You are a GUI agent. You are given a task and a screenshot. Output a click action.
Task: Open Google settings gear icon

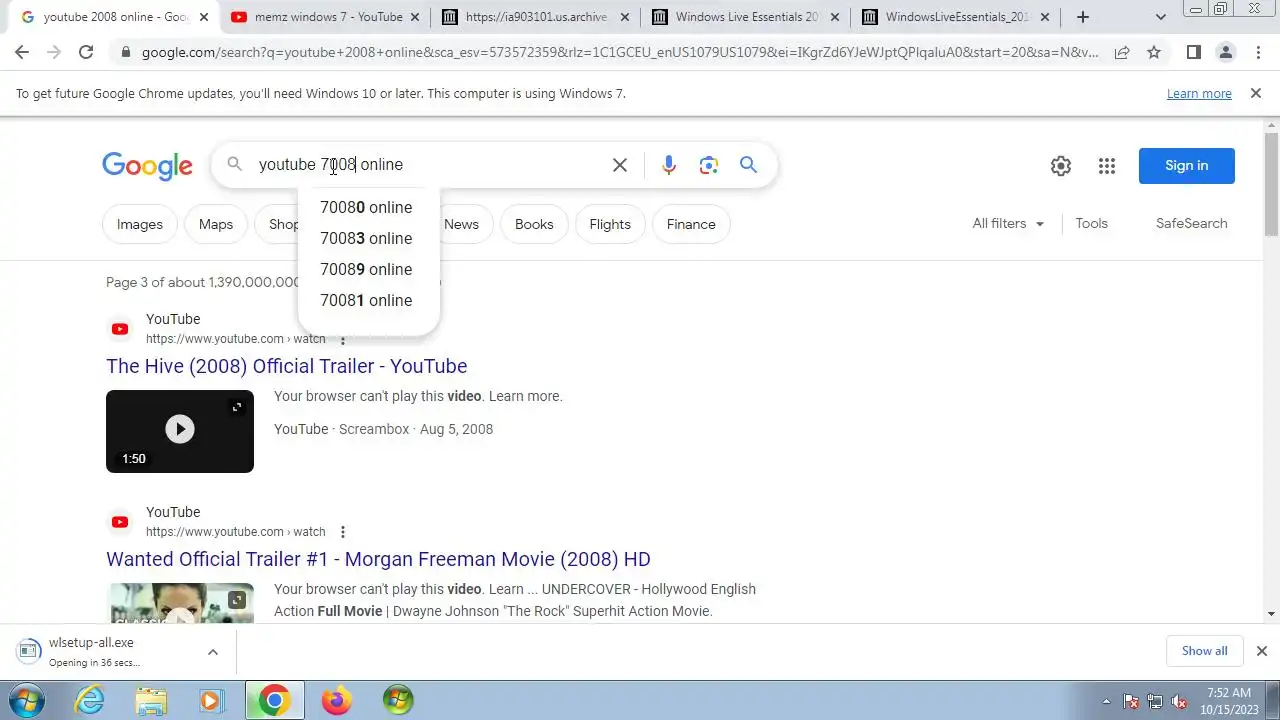[x=1061, y=166]
